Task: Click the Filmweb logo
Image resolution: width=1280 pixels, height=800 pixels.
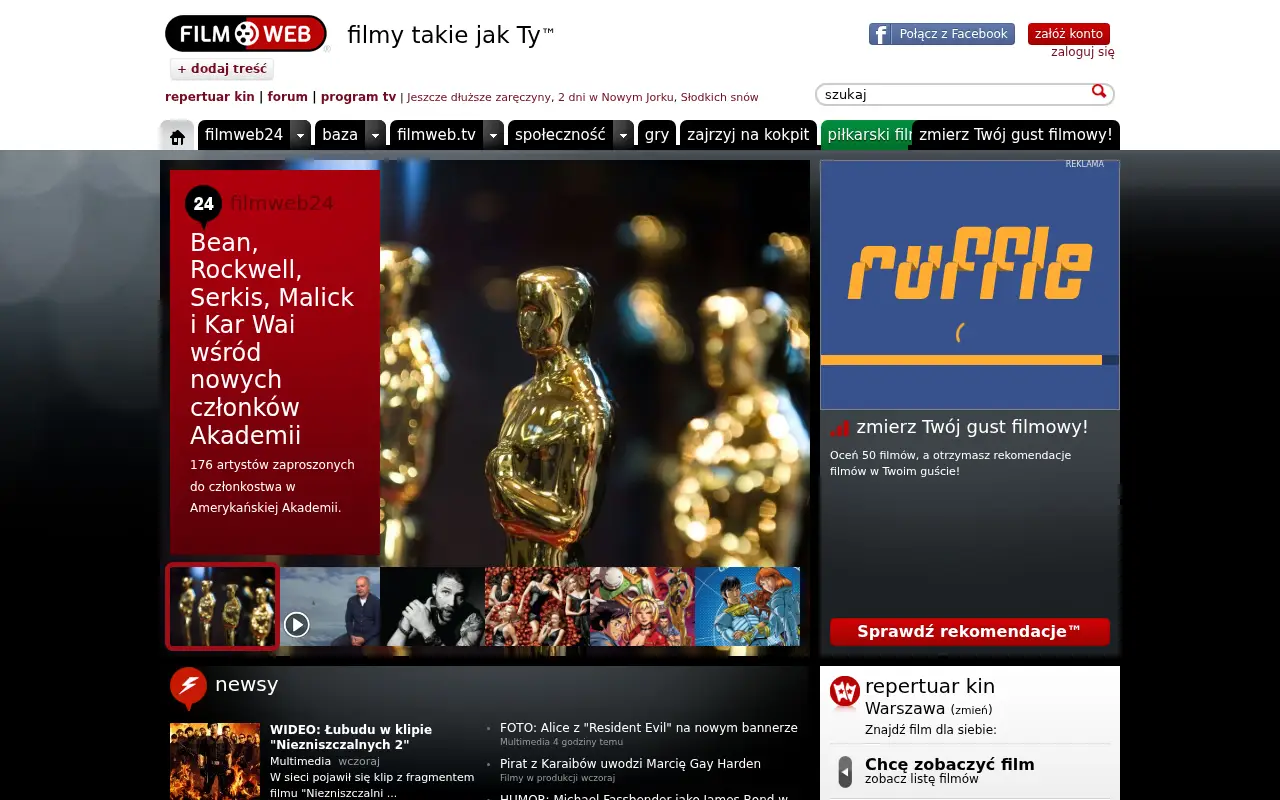Action: pos(246,34)
